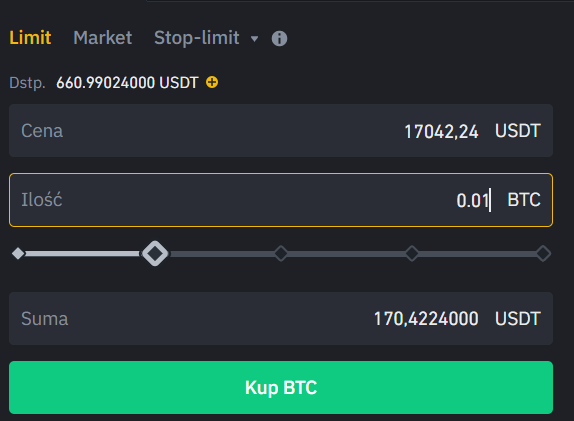Click the 17042,24 price value
This screenshot has height=421, width=574.
(441, 131)
